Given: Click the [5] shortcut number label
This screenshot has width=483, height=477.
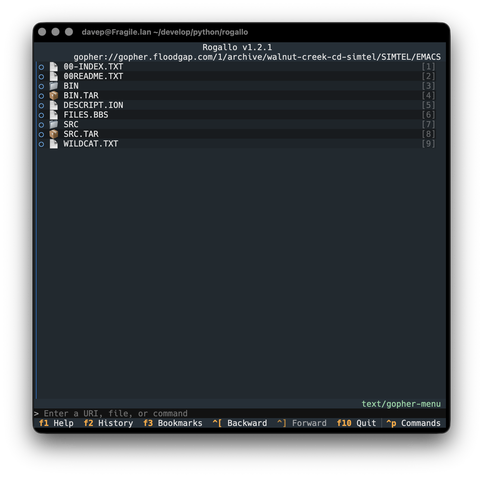Looking at the screenshot, I should [428, 105].
